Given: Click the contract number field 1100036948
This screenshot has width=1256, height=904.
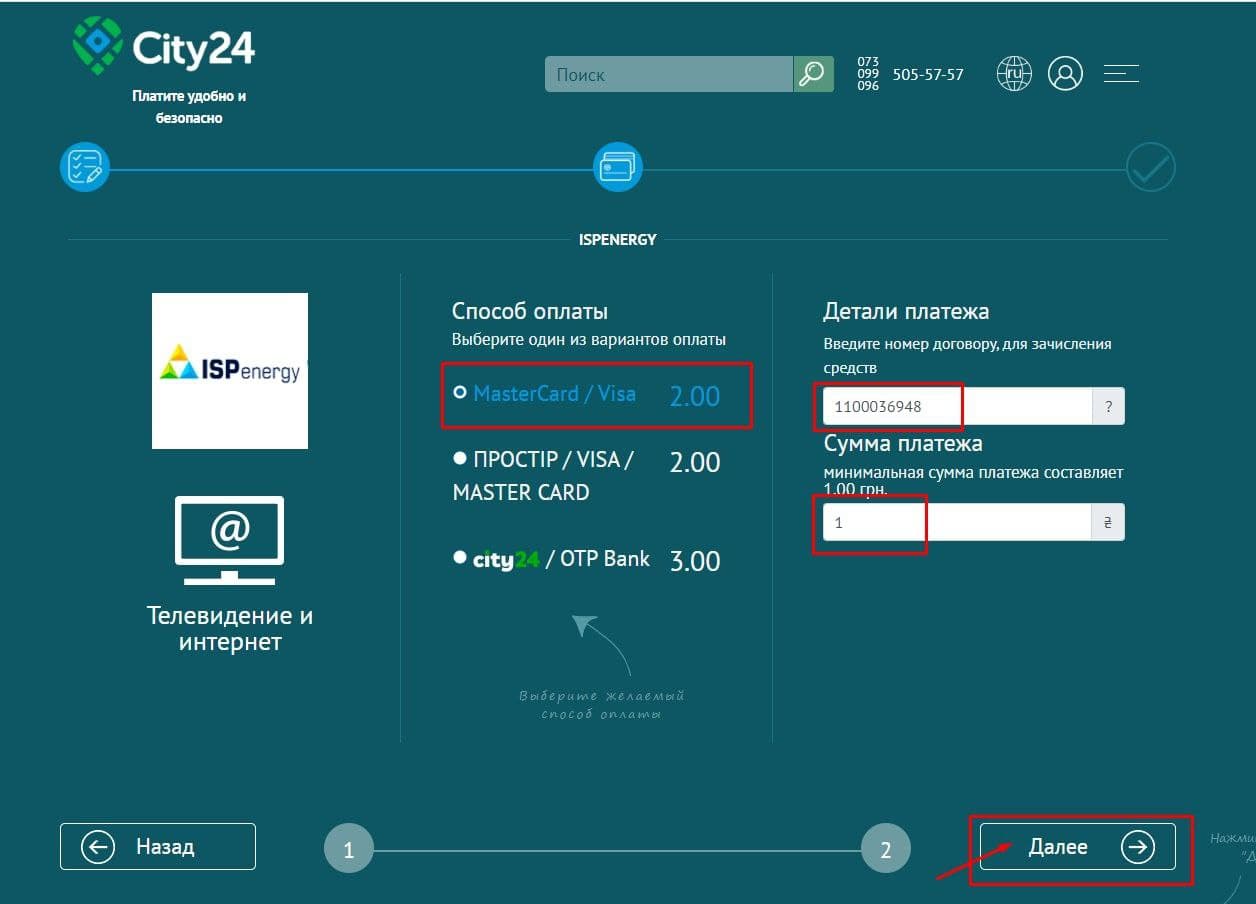Looking at the screenshot, I should [x=957, y=406].
